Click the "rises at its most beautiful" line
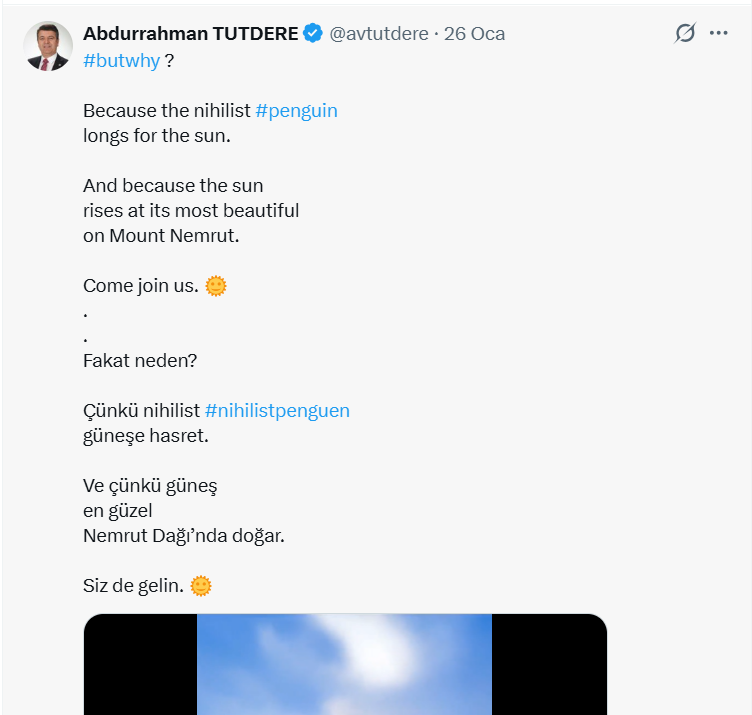The height and width of the screenshot is (715, 752). pos(191,211)
